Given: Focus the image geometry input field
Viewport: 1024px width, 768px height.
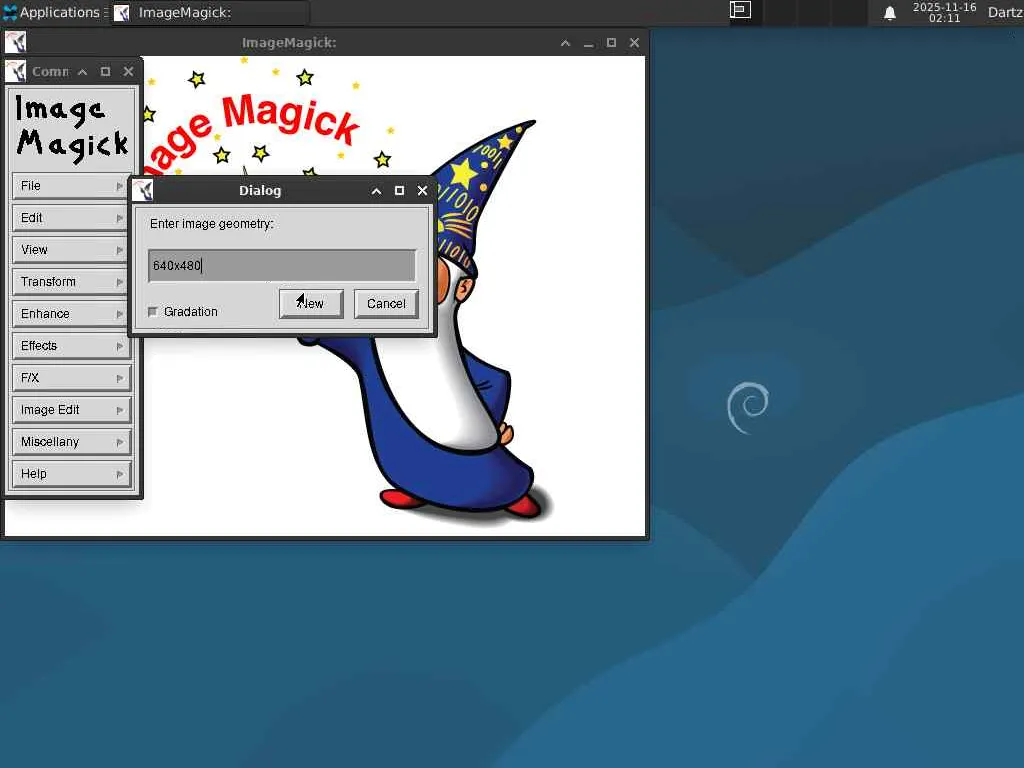Looking at the screenshot, I should [x=281, y=266].
